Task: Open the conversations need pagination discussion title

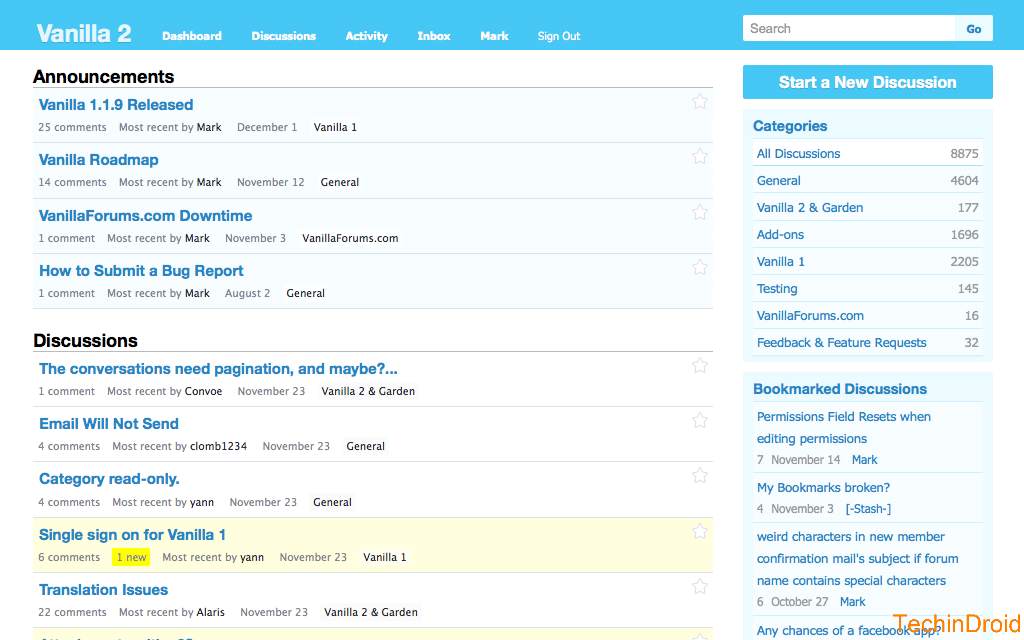Action: (218, 369)
